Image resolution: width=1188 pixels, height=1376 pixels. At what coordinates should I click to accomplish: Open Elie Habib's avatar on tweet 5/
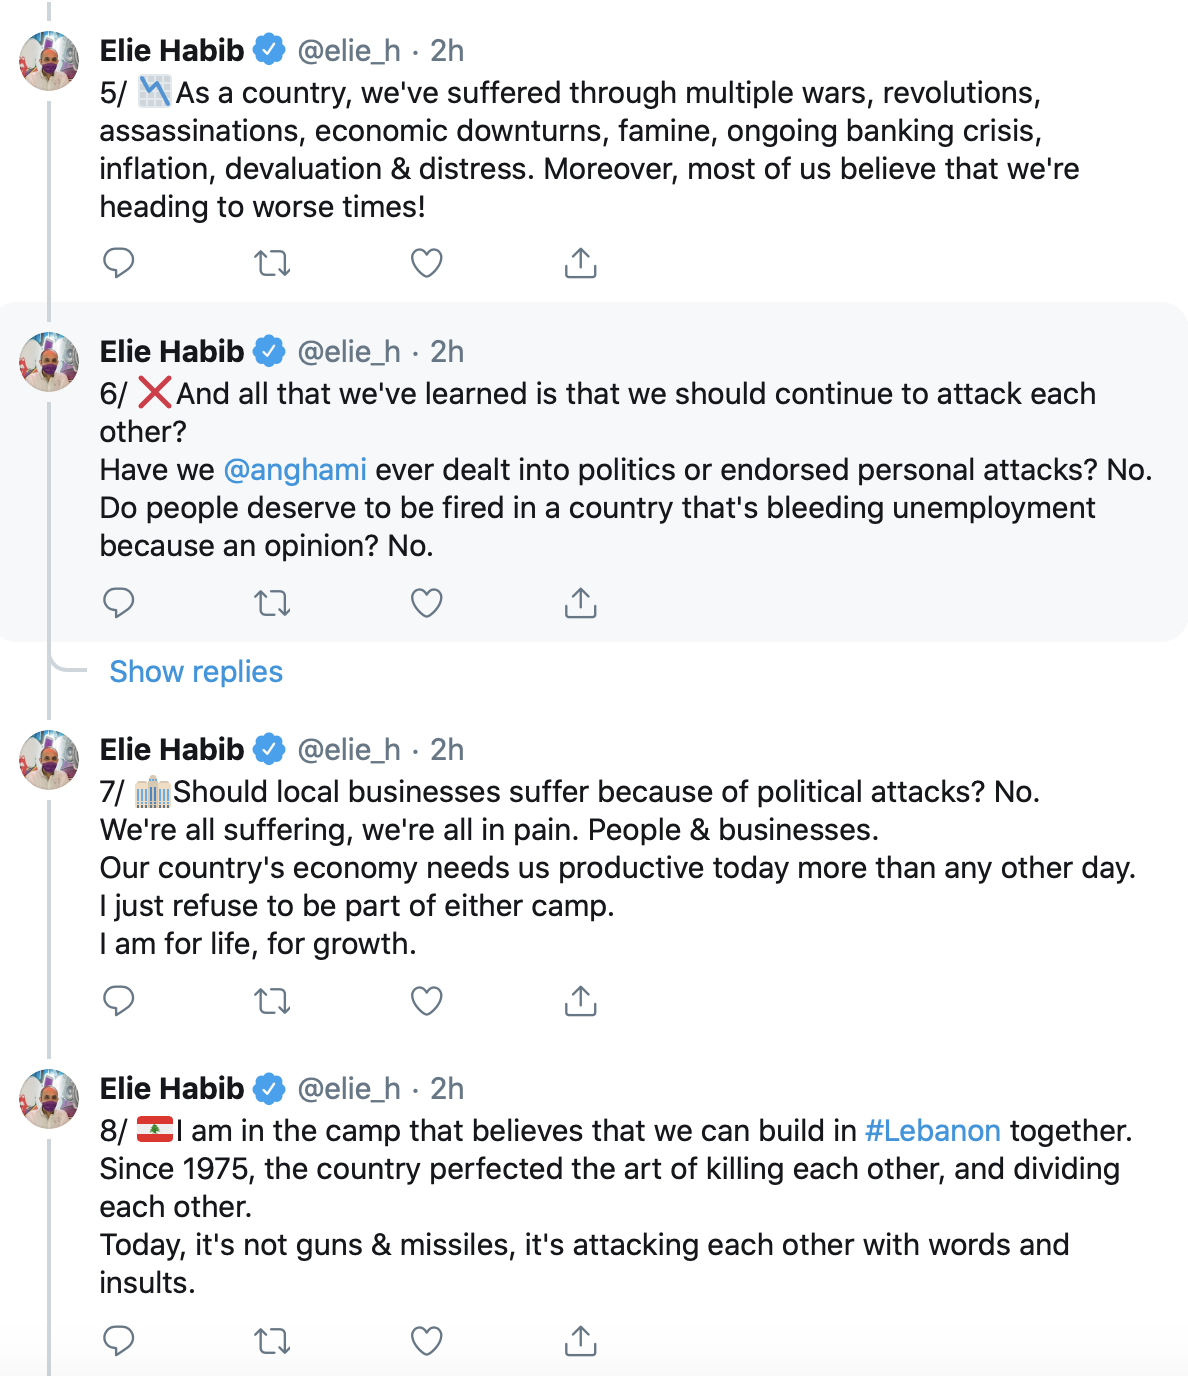click(x=49, y=61)
